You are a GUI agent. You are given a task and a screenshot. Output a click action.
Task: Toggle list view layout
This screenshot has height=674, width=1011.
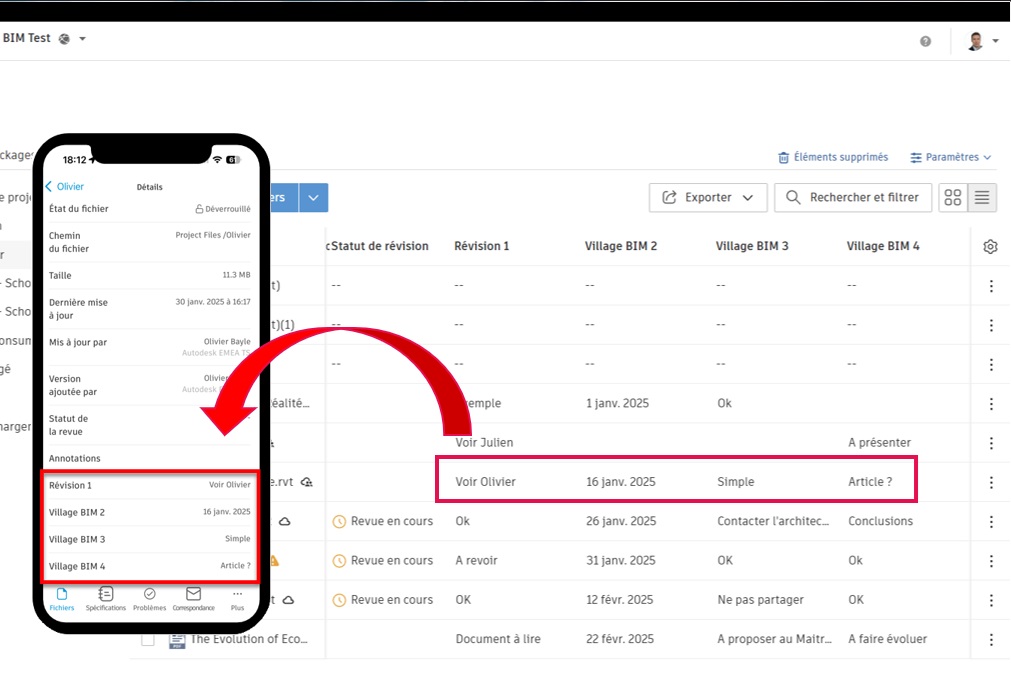pos(981,197)
